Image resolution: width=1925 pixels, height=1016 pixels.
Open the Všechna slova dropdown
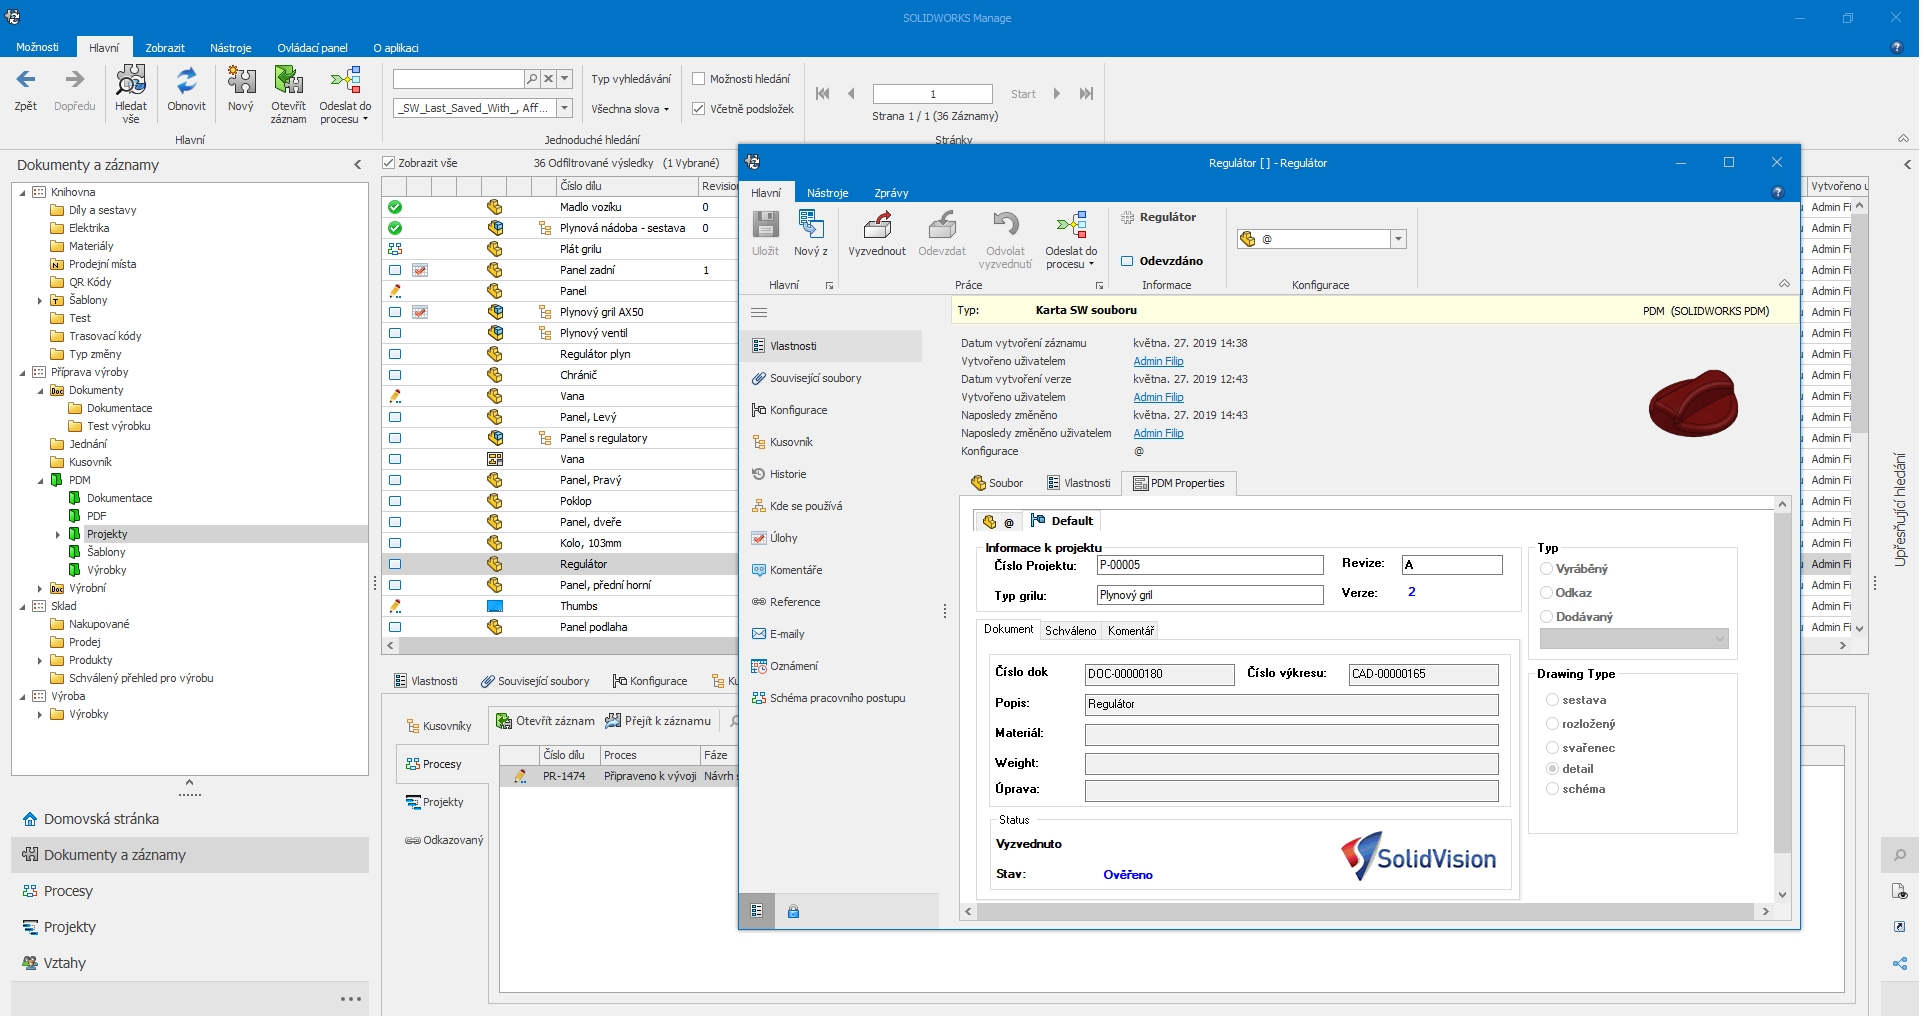click(x=630, y=109)
